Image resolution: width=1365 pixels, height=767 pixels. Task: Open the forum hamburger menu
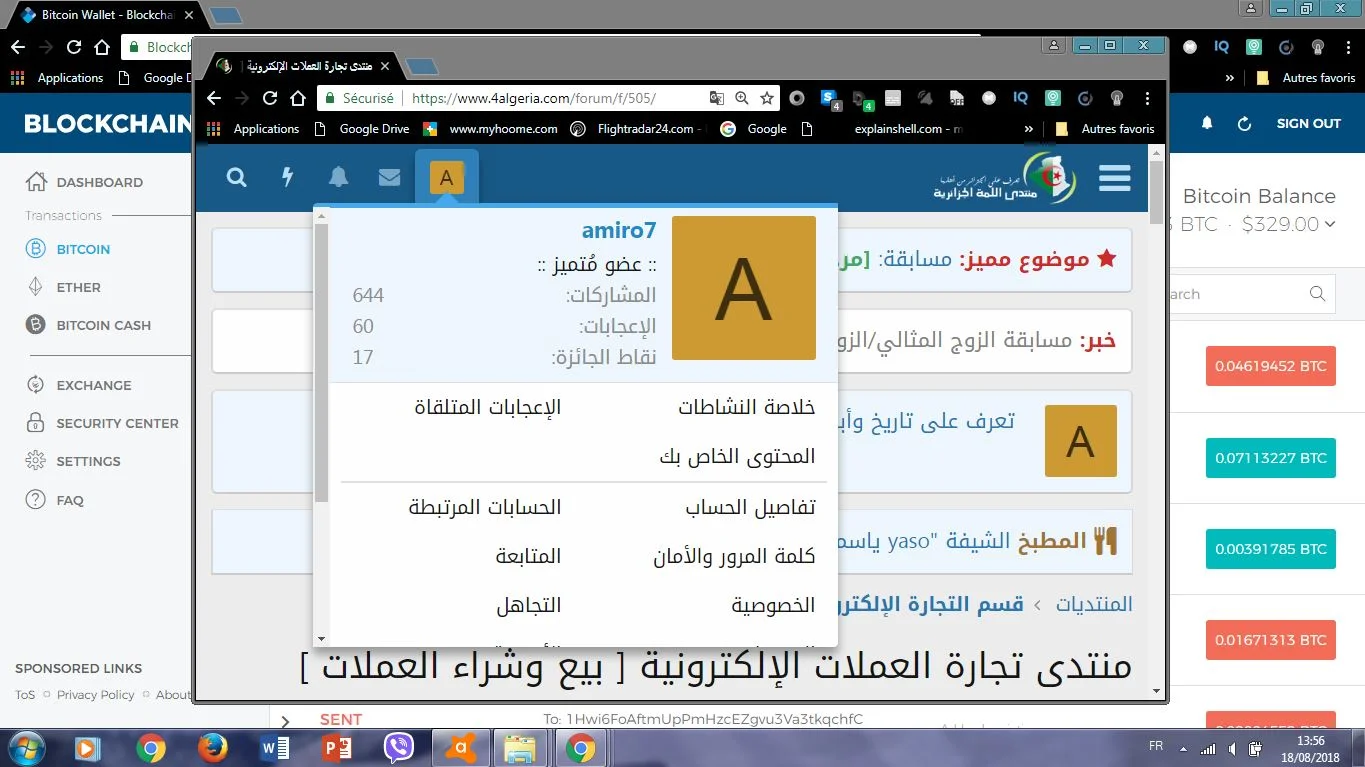click(x=1114, y=179)
